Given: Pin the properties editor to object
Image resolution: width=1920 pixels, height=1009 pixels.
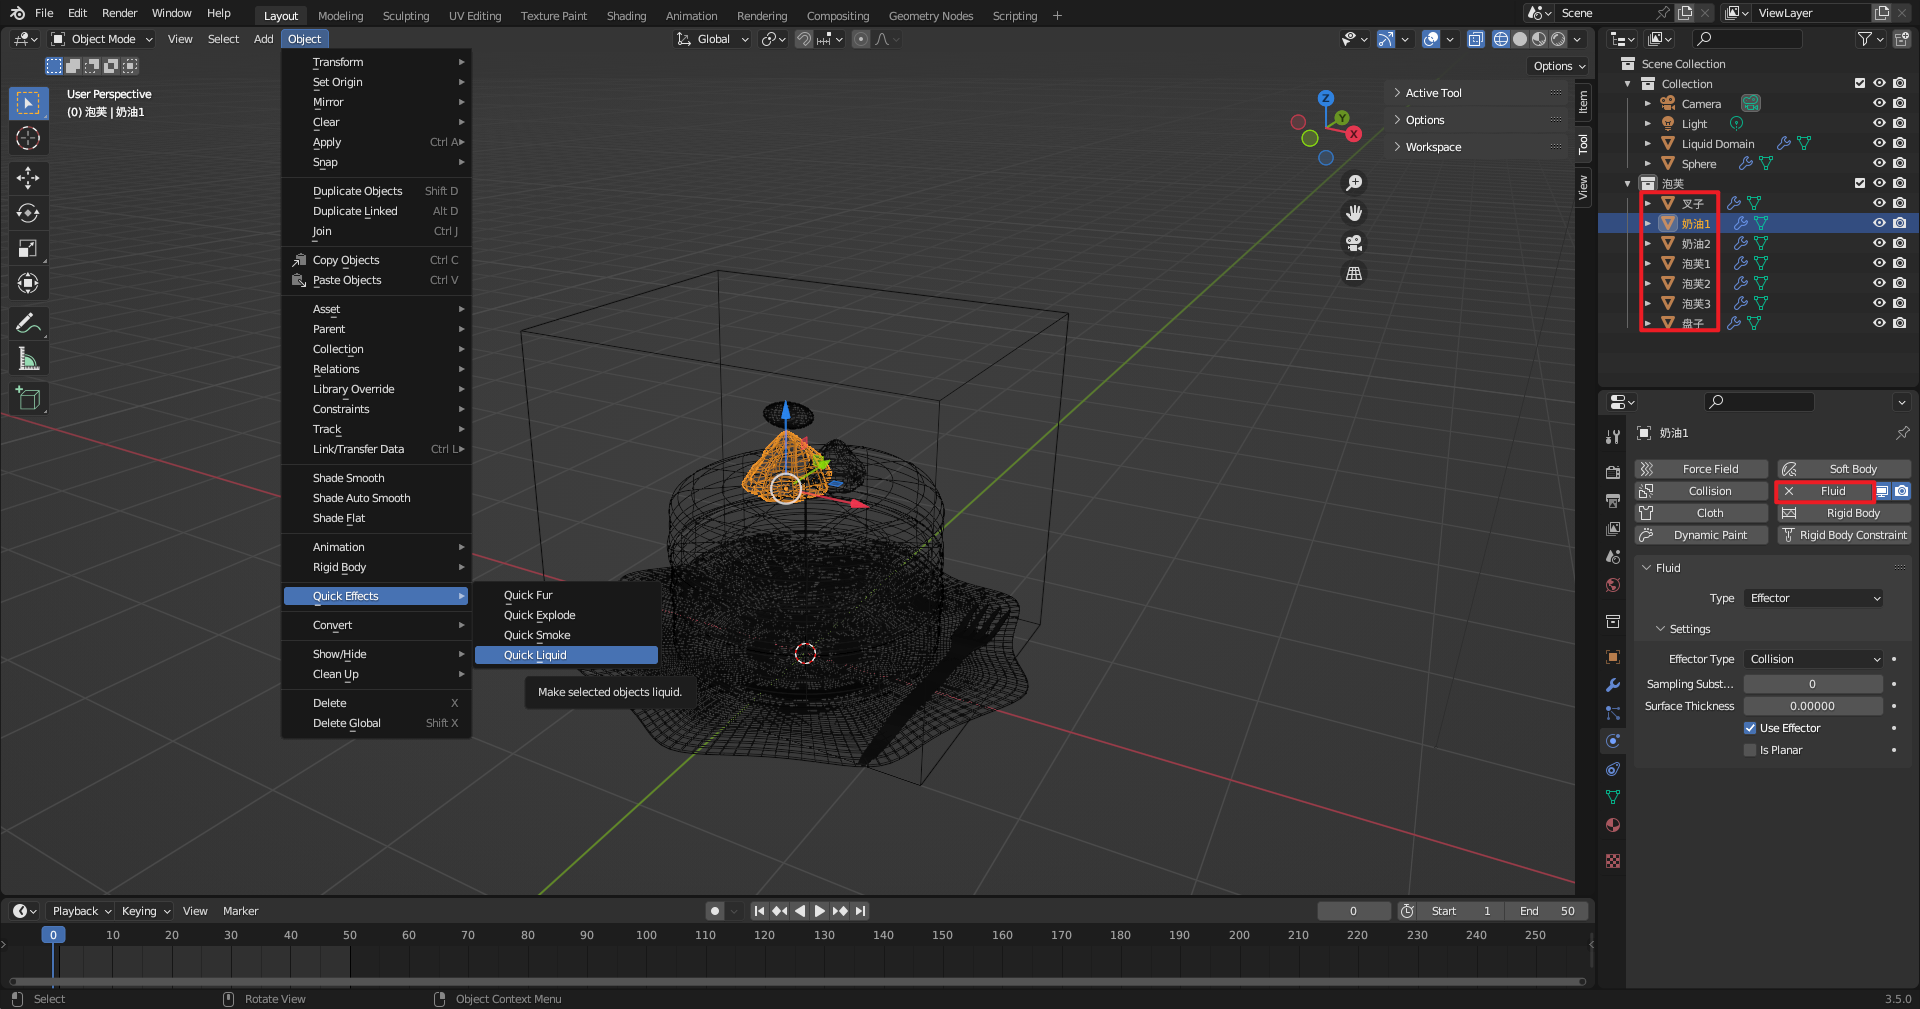Looking at the screenshot, I should tap(1902, 433).
